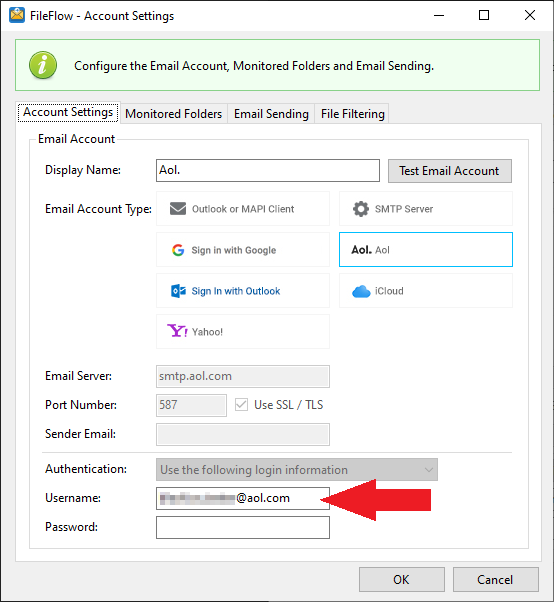Focus the Password input field
This screenshot has height=602, width=554.
tap(243, 527)
